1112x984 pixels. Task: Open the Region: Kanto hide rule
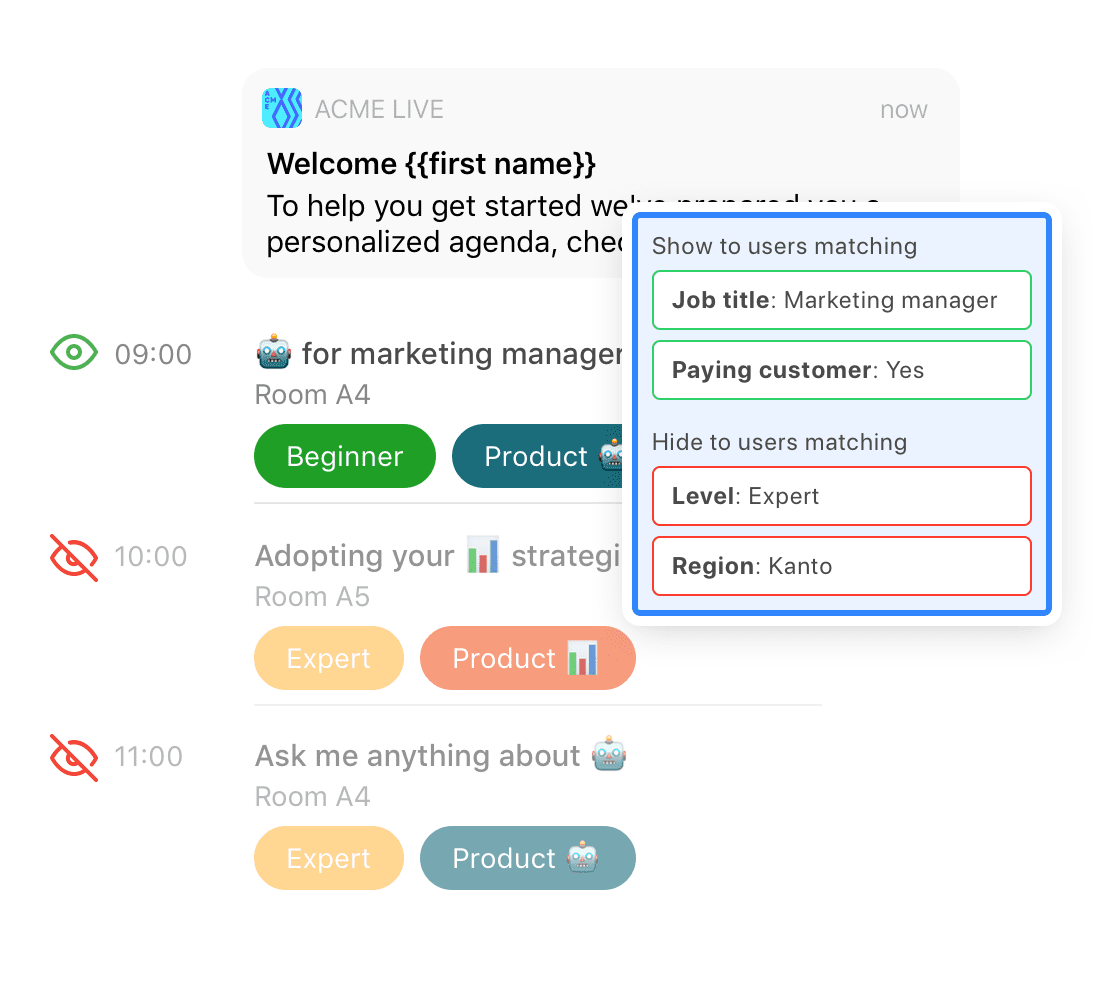840,566
